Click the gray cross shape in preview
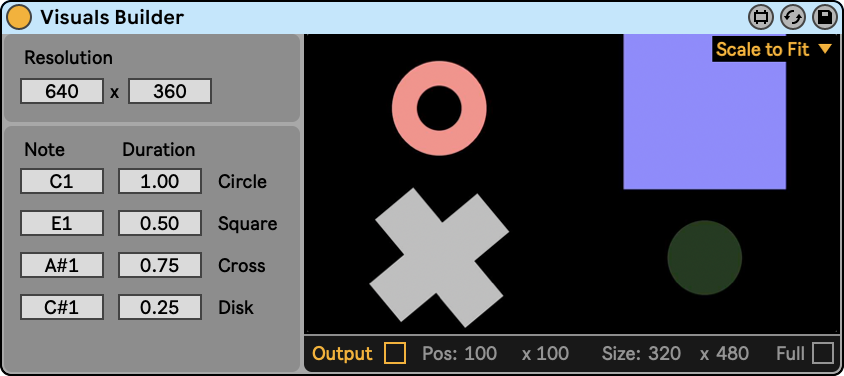844x376 pixels. (x=439, y=258)
